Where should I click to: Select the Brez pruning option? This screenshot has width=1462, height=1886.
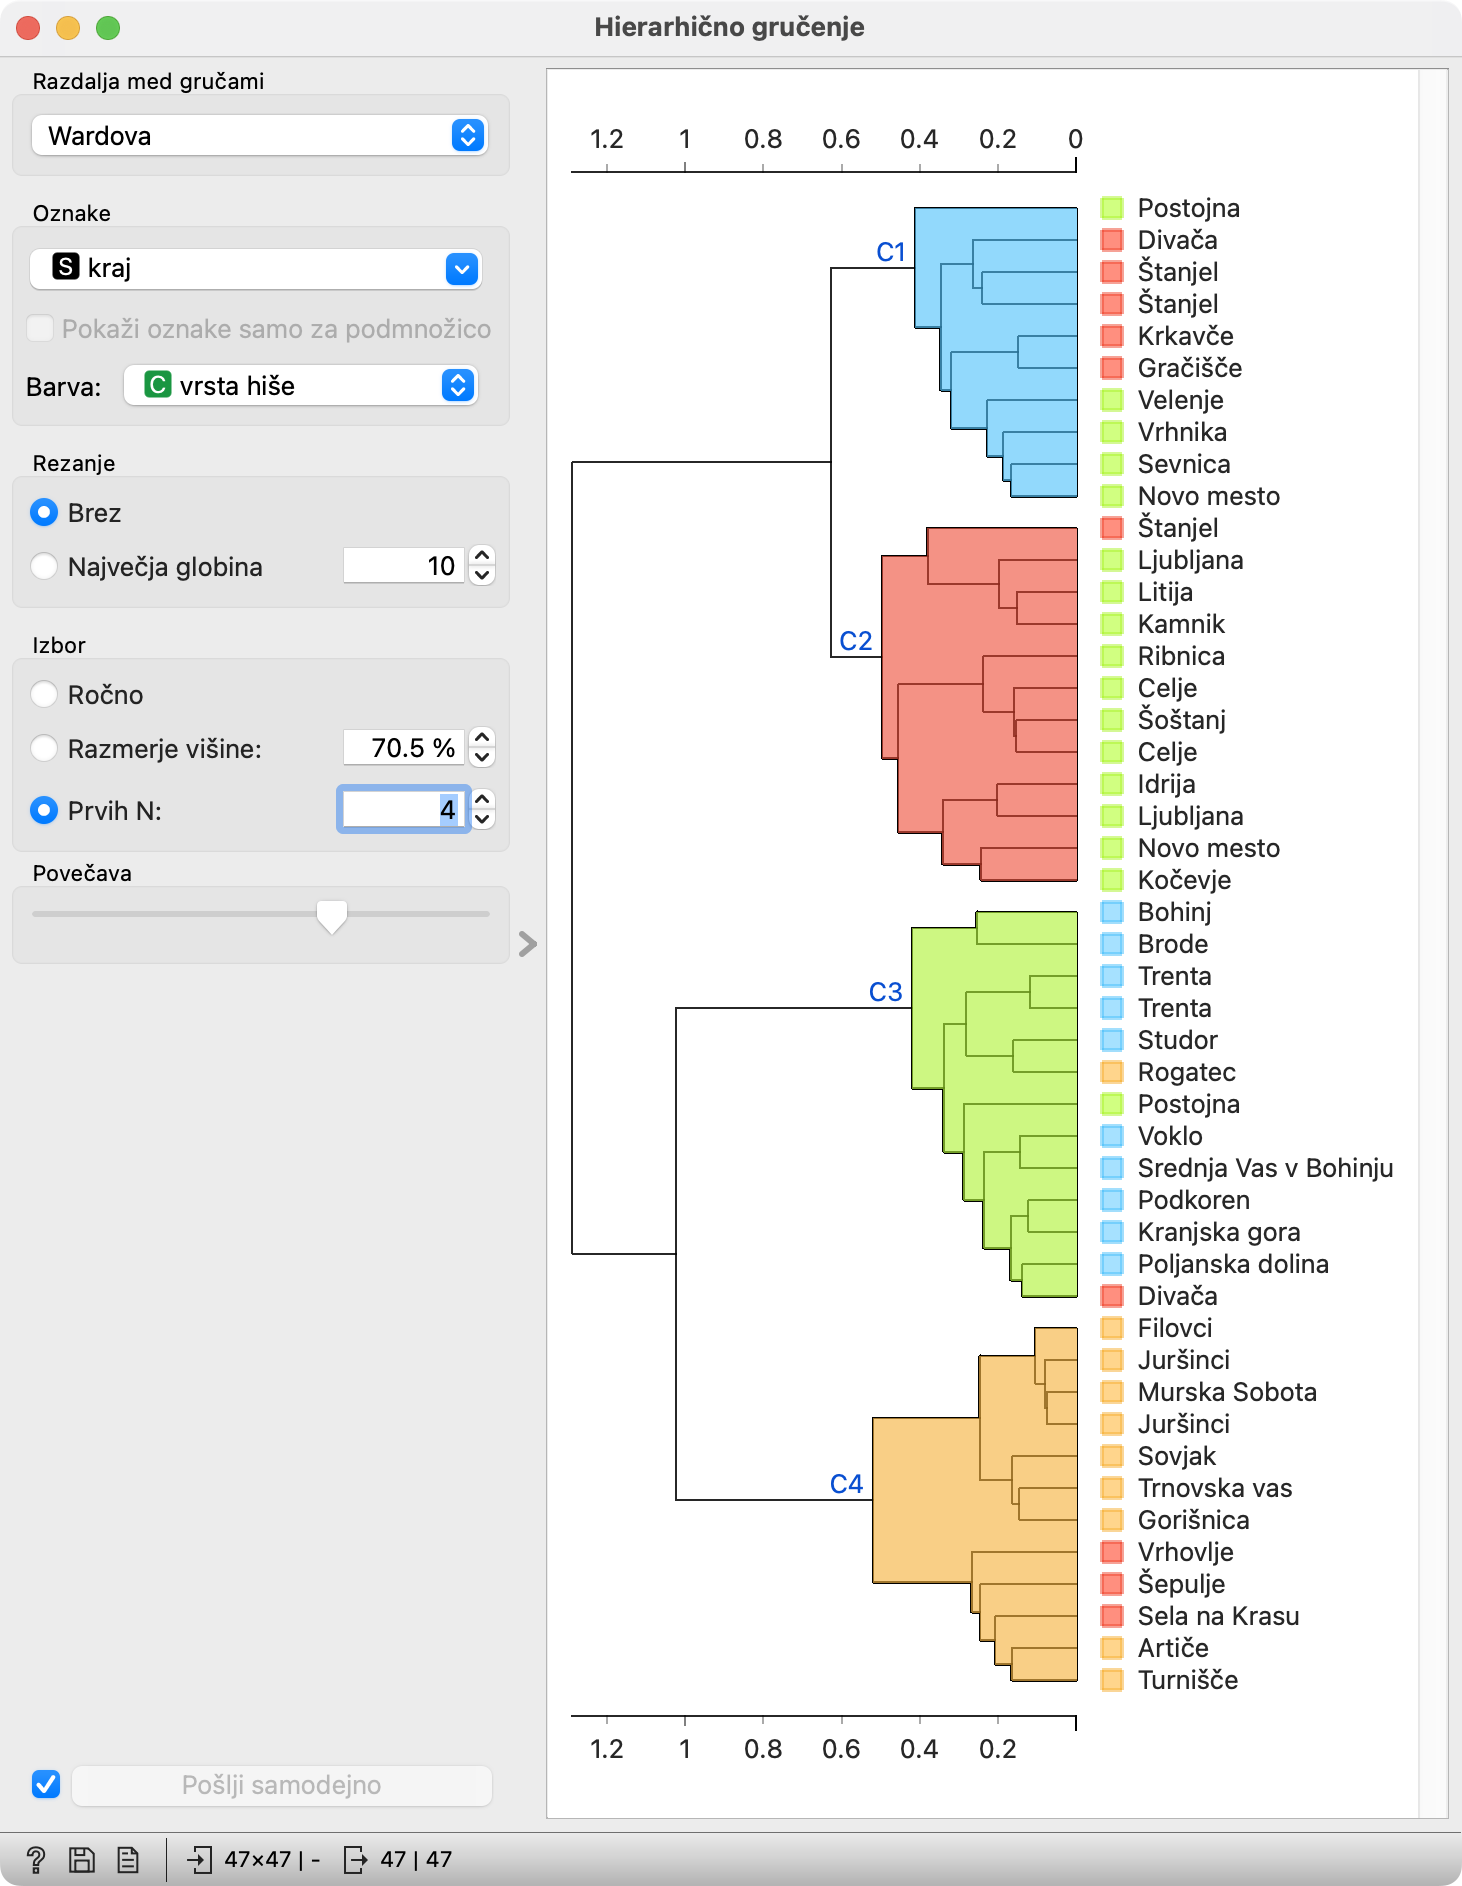[44, 513]
